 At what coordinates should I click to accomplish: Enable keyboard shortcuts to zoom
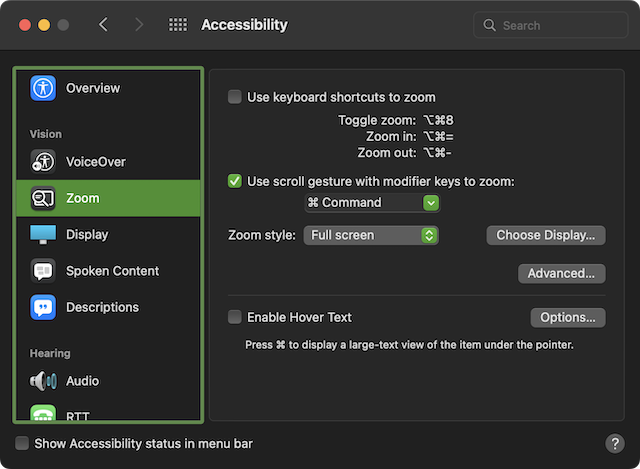(235, 97)
